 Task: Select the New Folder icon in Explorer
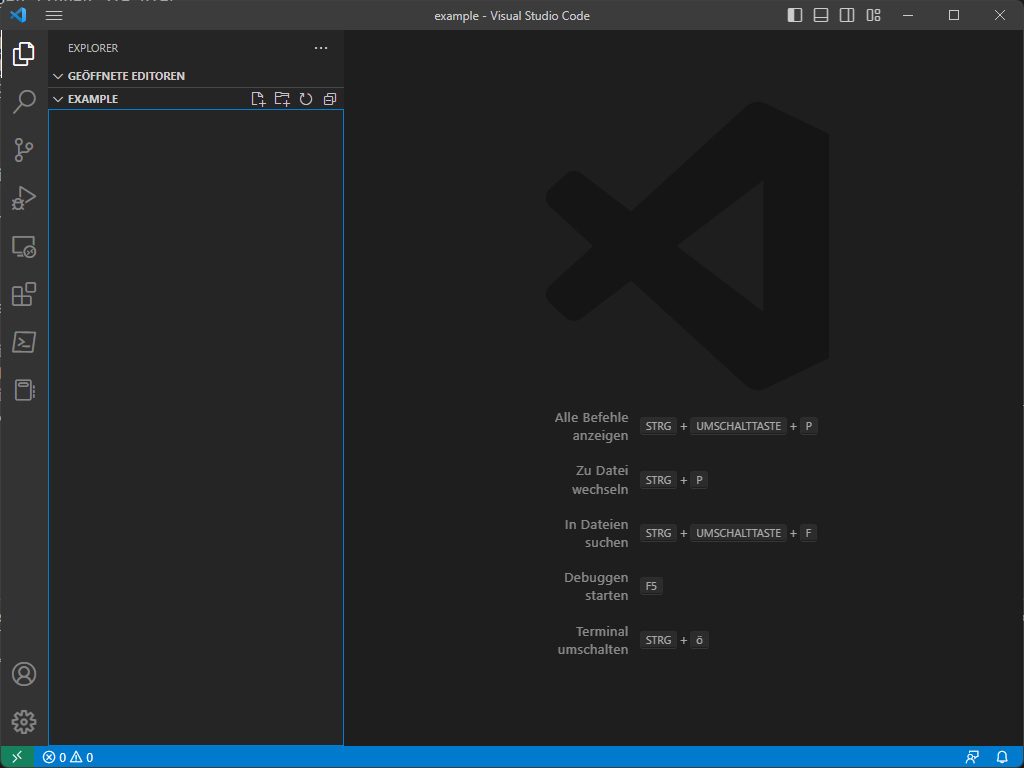(281, 98)
